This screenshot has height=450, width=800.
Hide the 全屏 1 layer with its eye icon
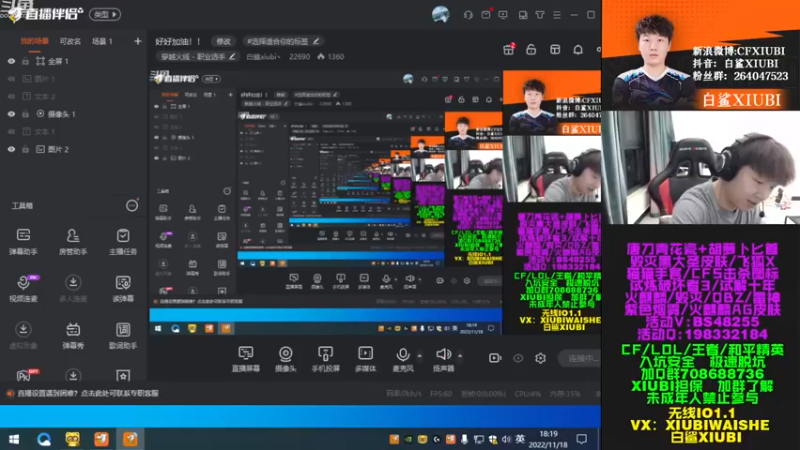(x=11, y=61)
